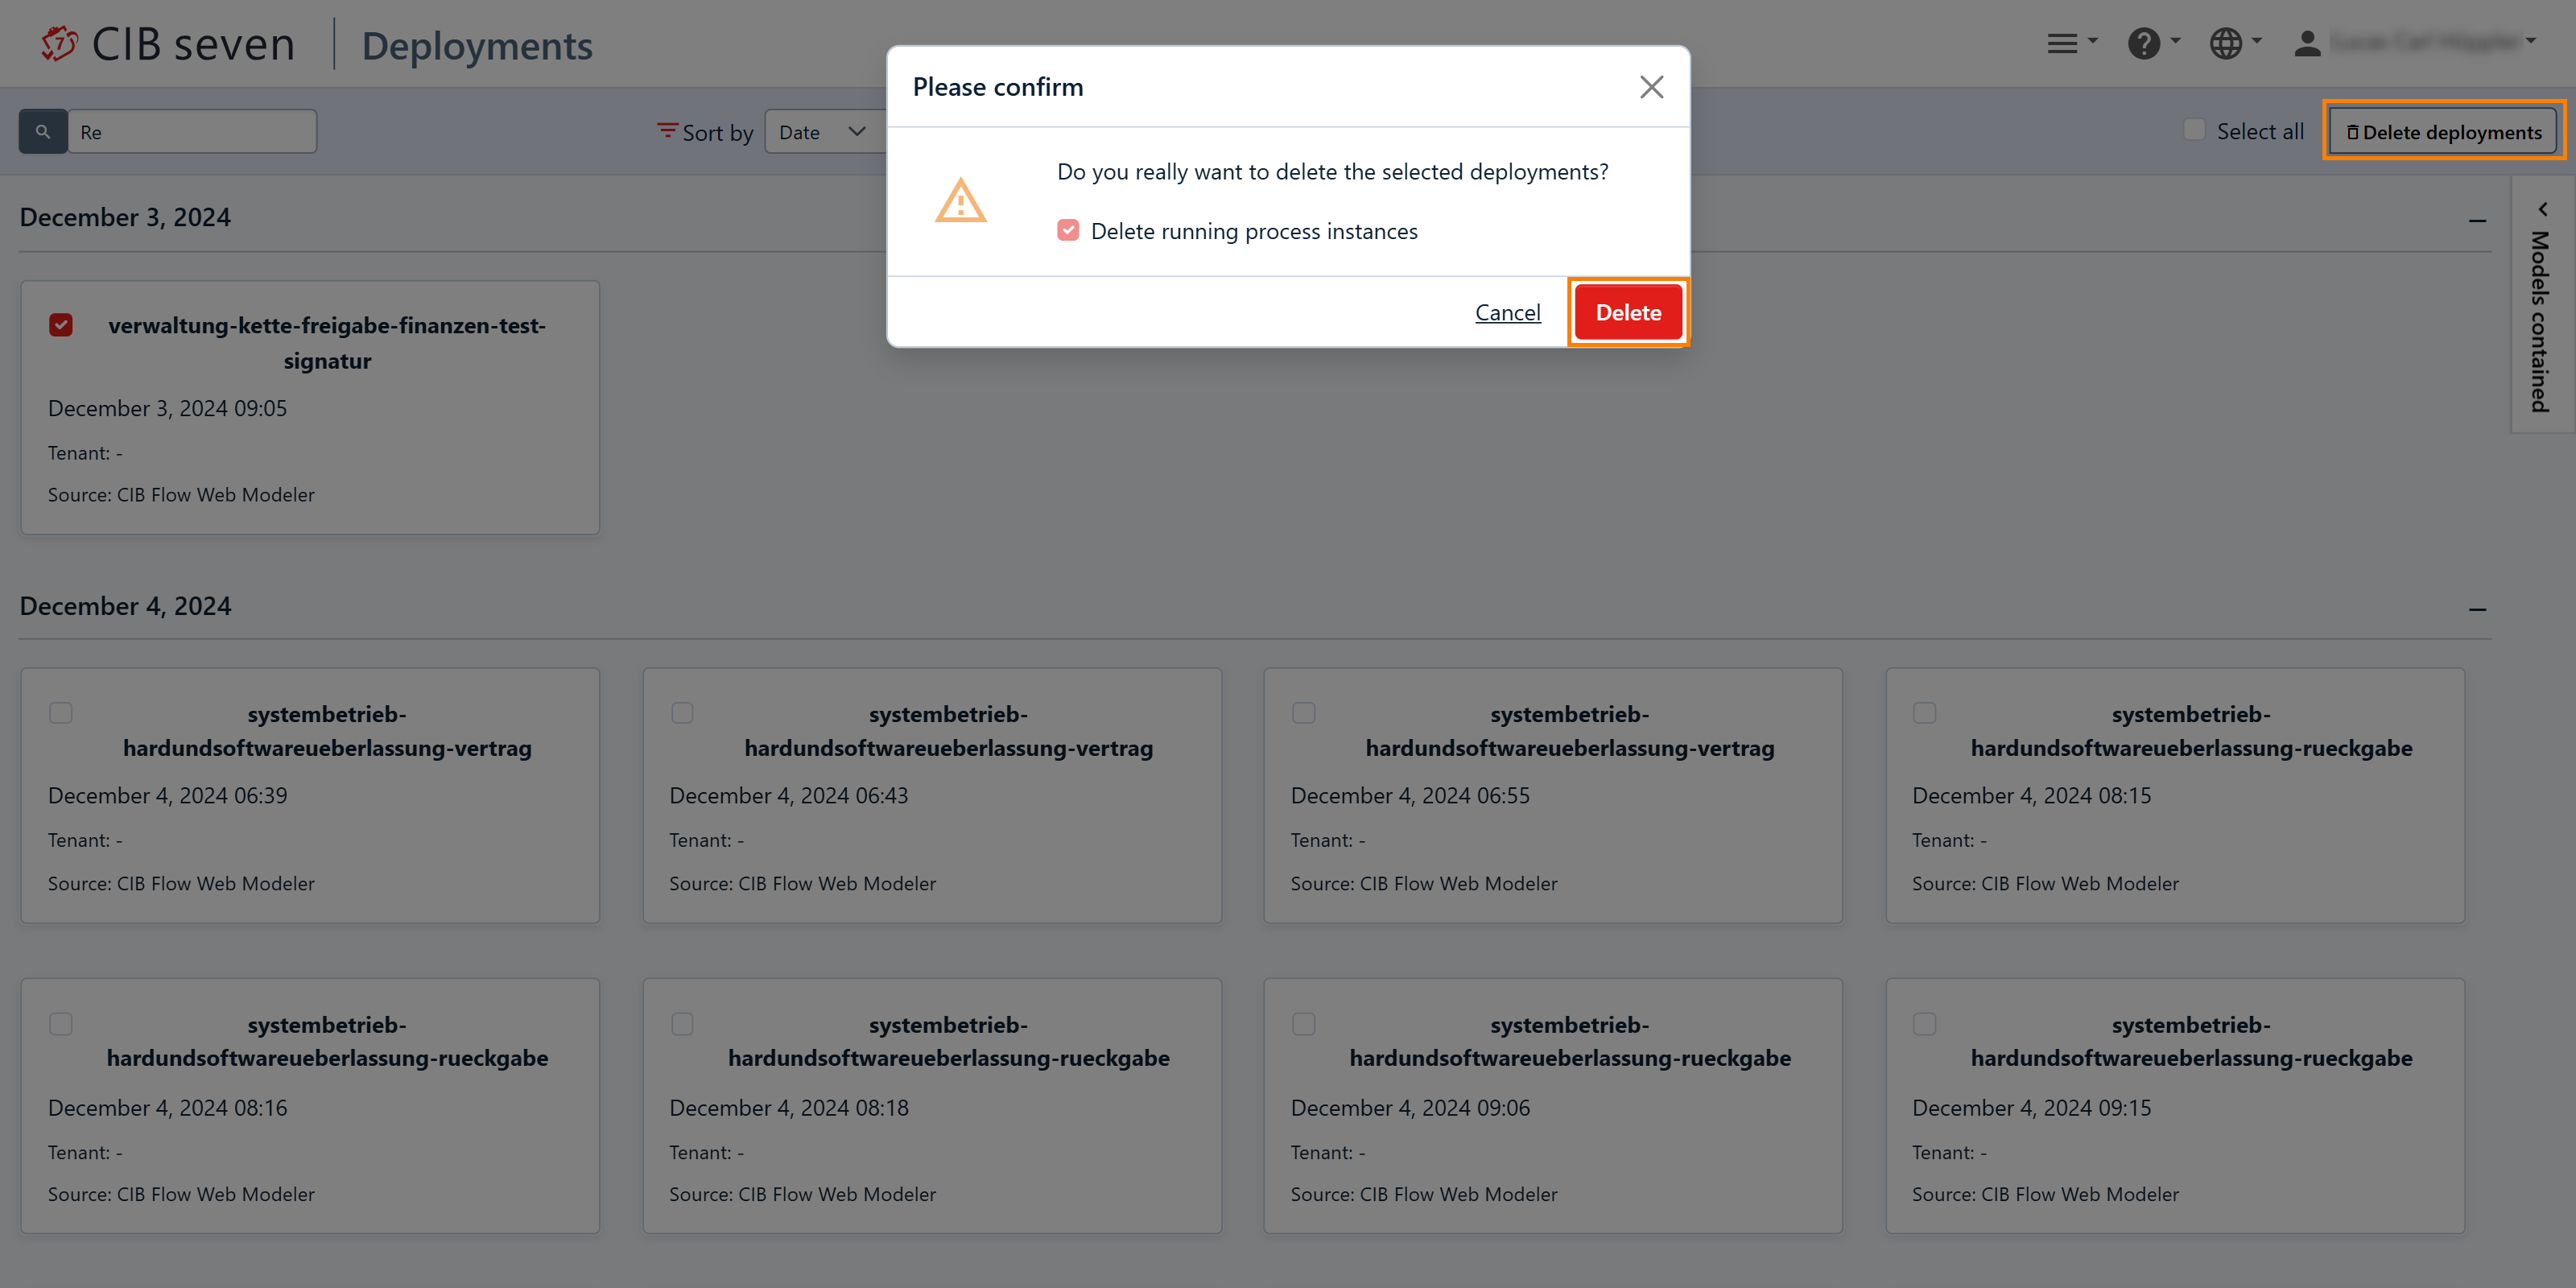
Task: Collapse the December 4, 2024 group
Action: 2476,608
